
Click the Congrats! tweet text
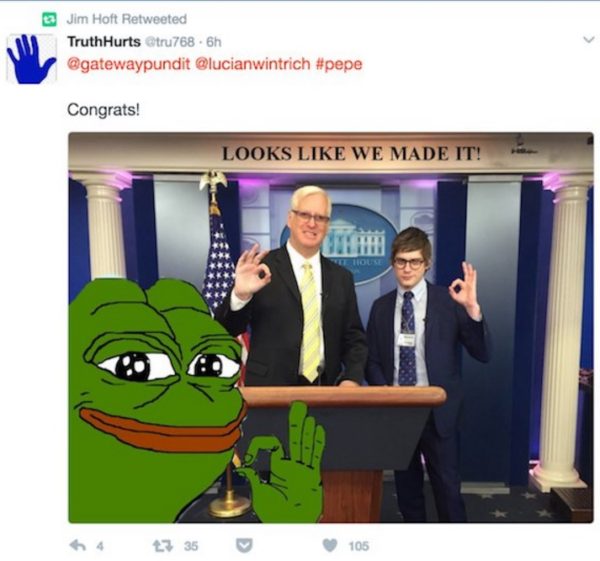coord(103,110)
